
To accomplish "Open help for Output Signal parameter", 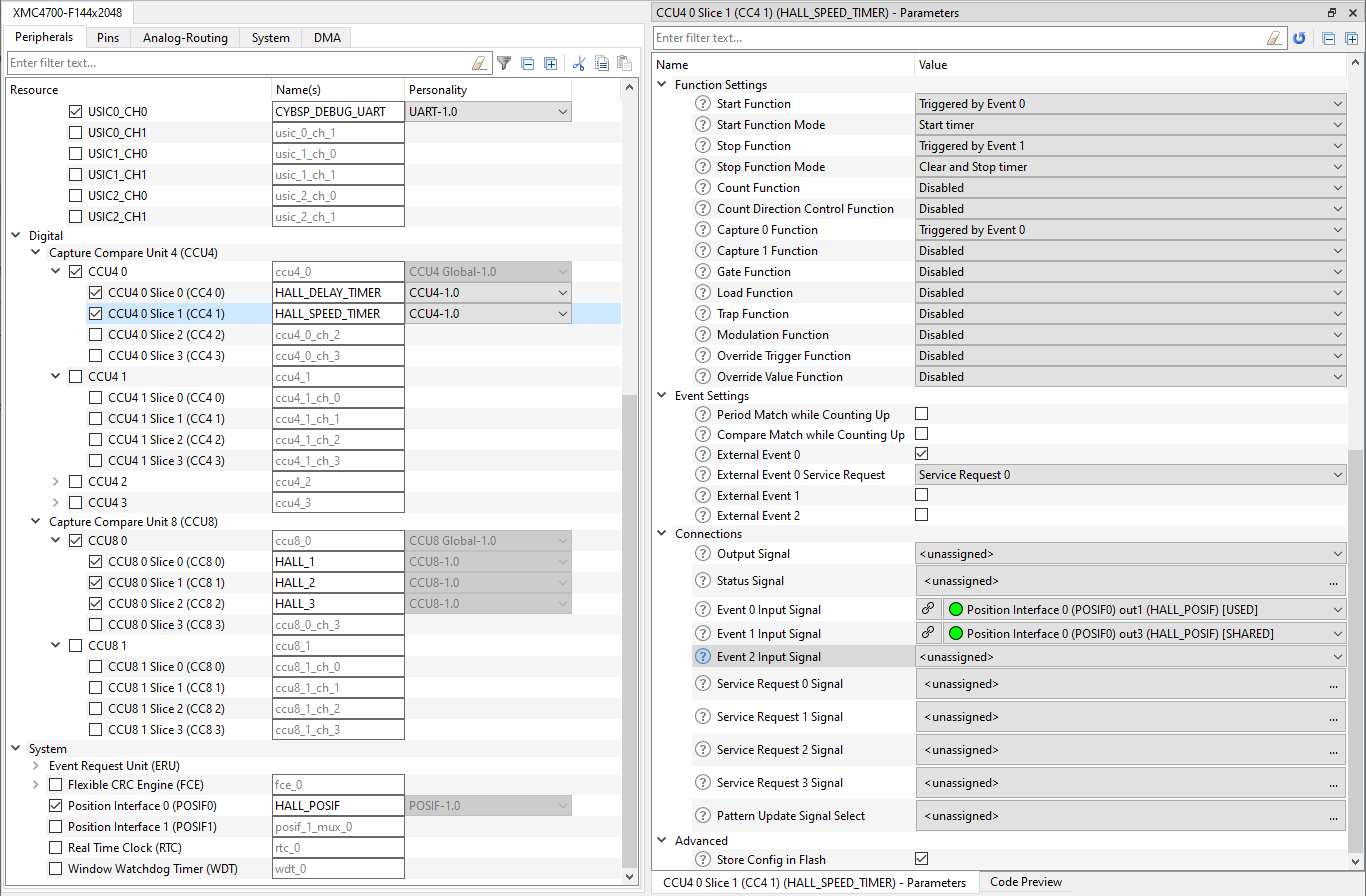I will point(703,554).
